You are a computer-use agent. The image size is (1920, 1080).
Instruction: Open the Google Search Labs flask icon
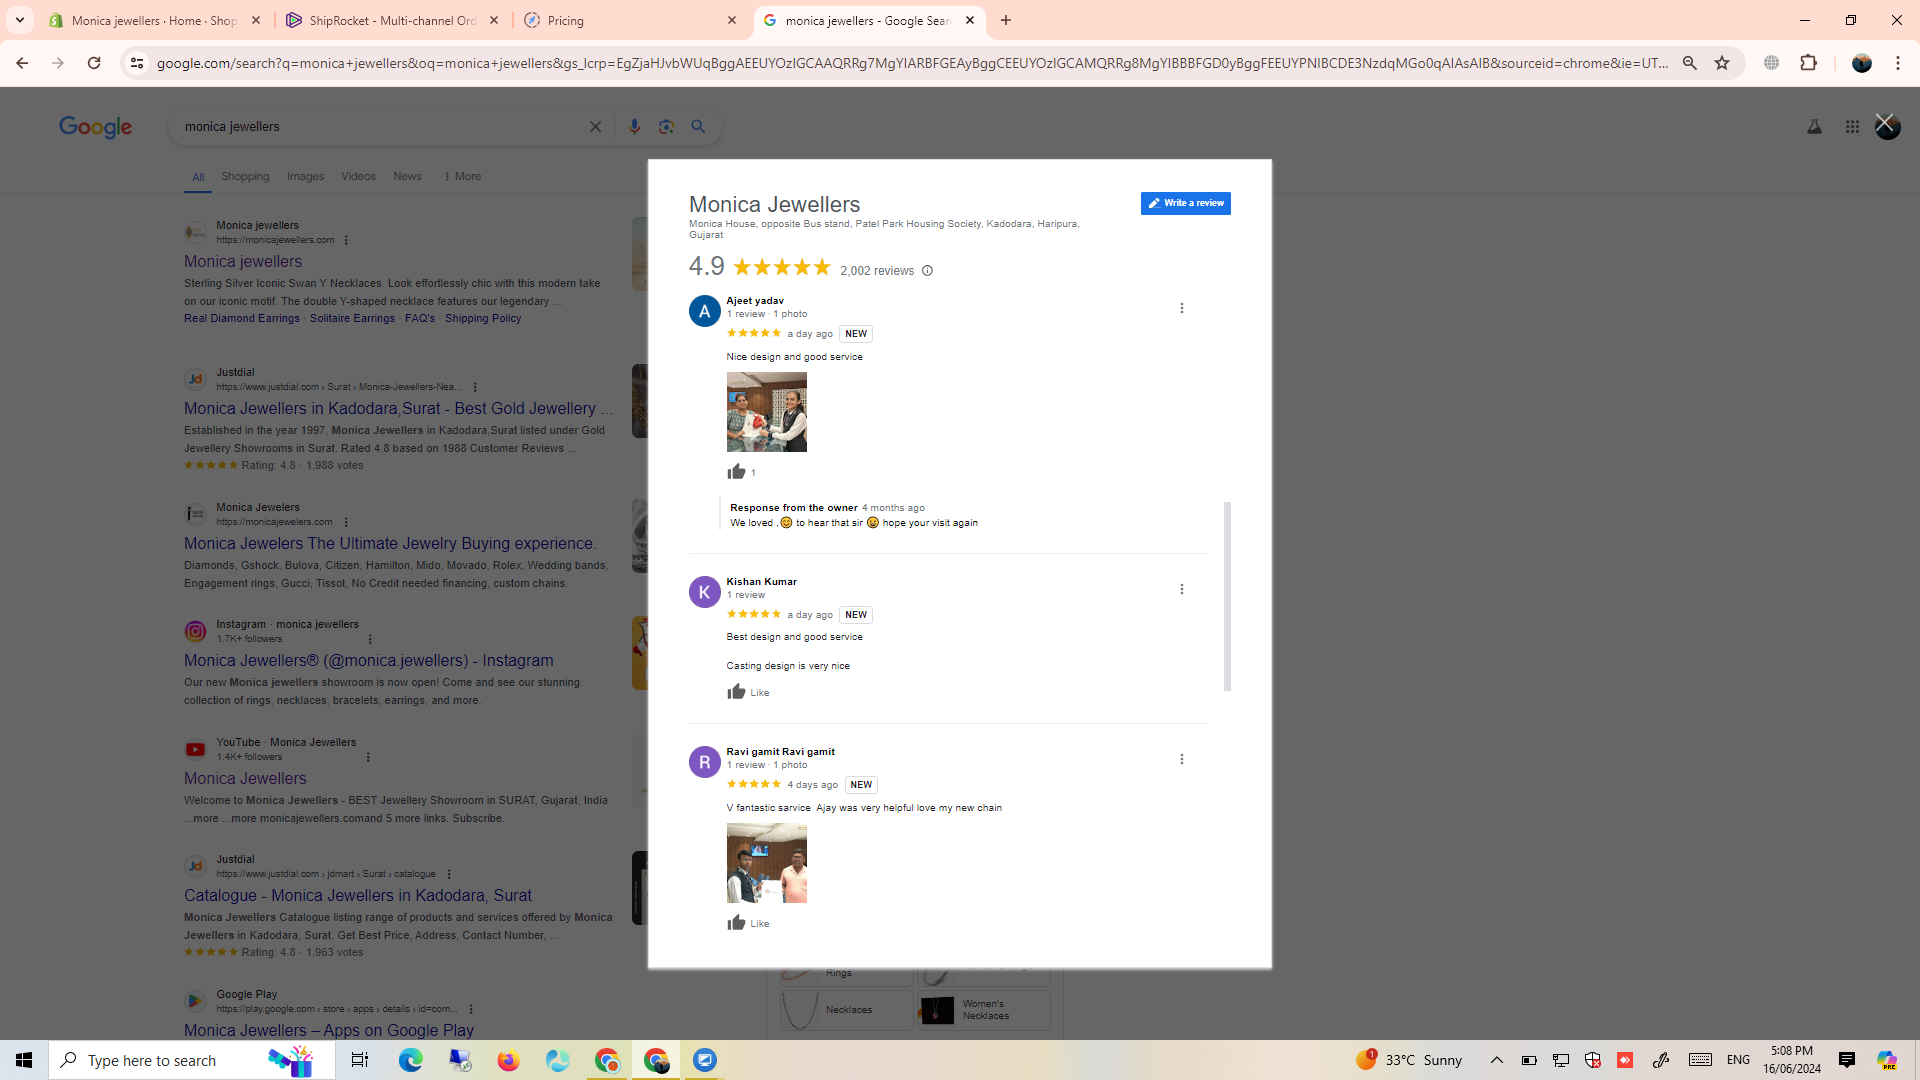coord(1814,127)
